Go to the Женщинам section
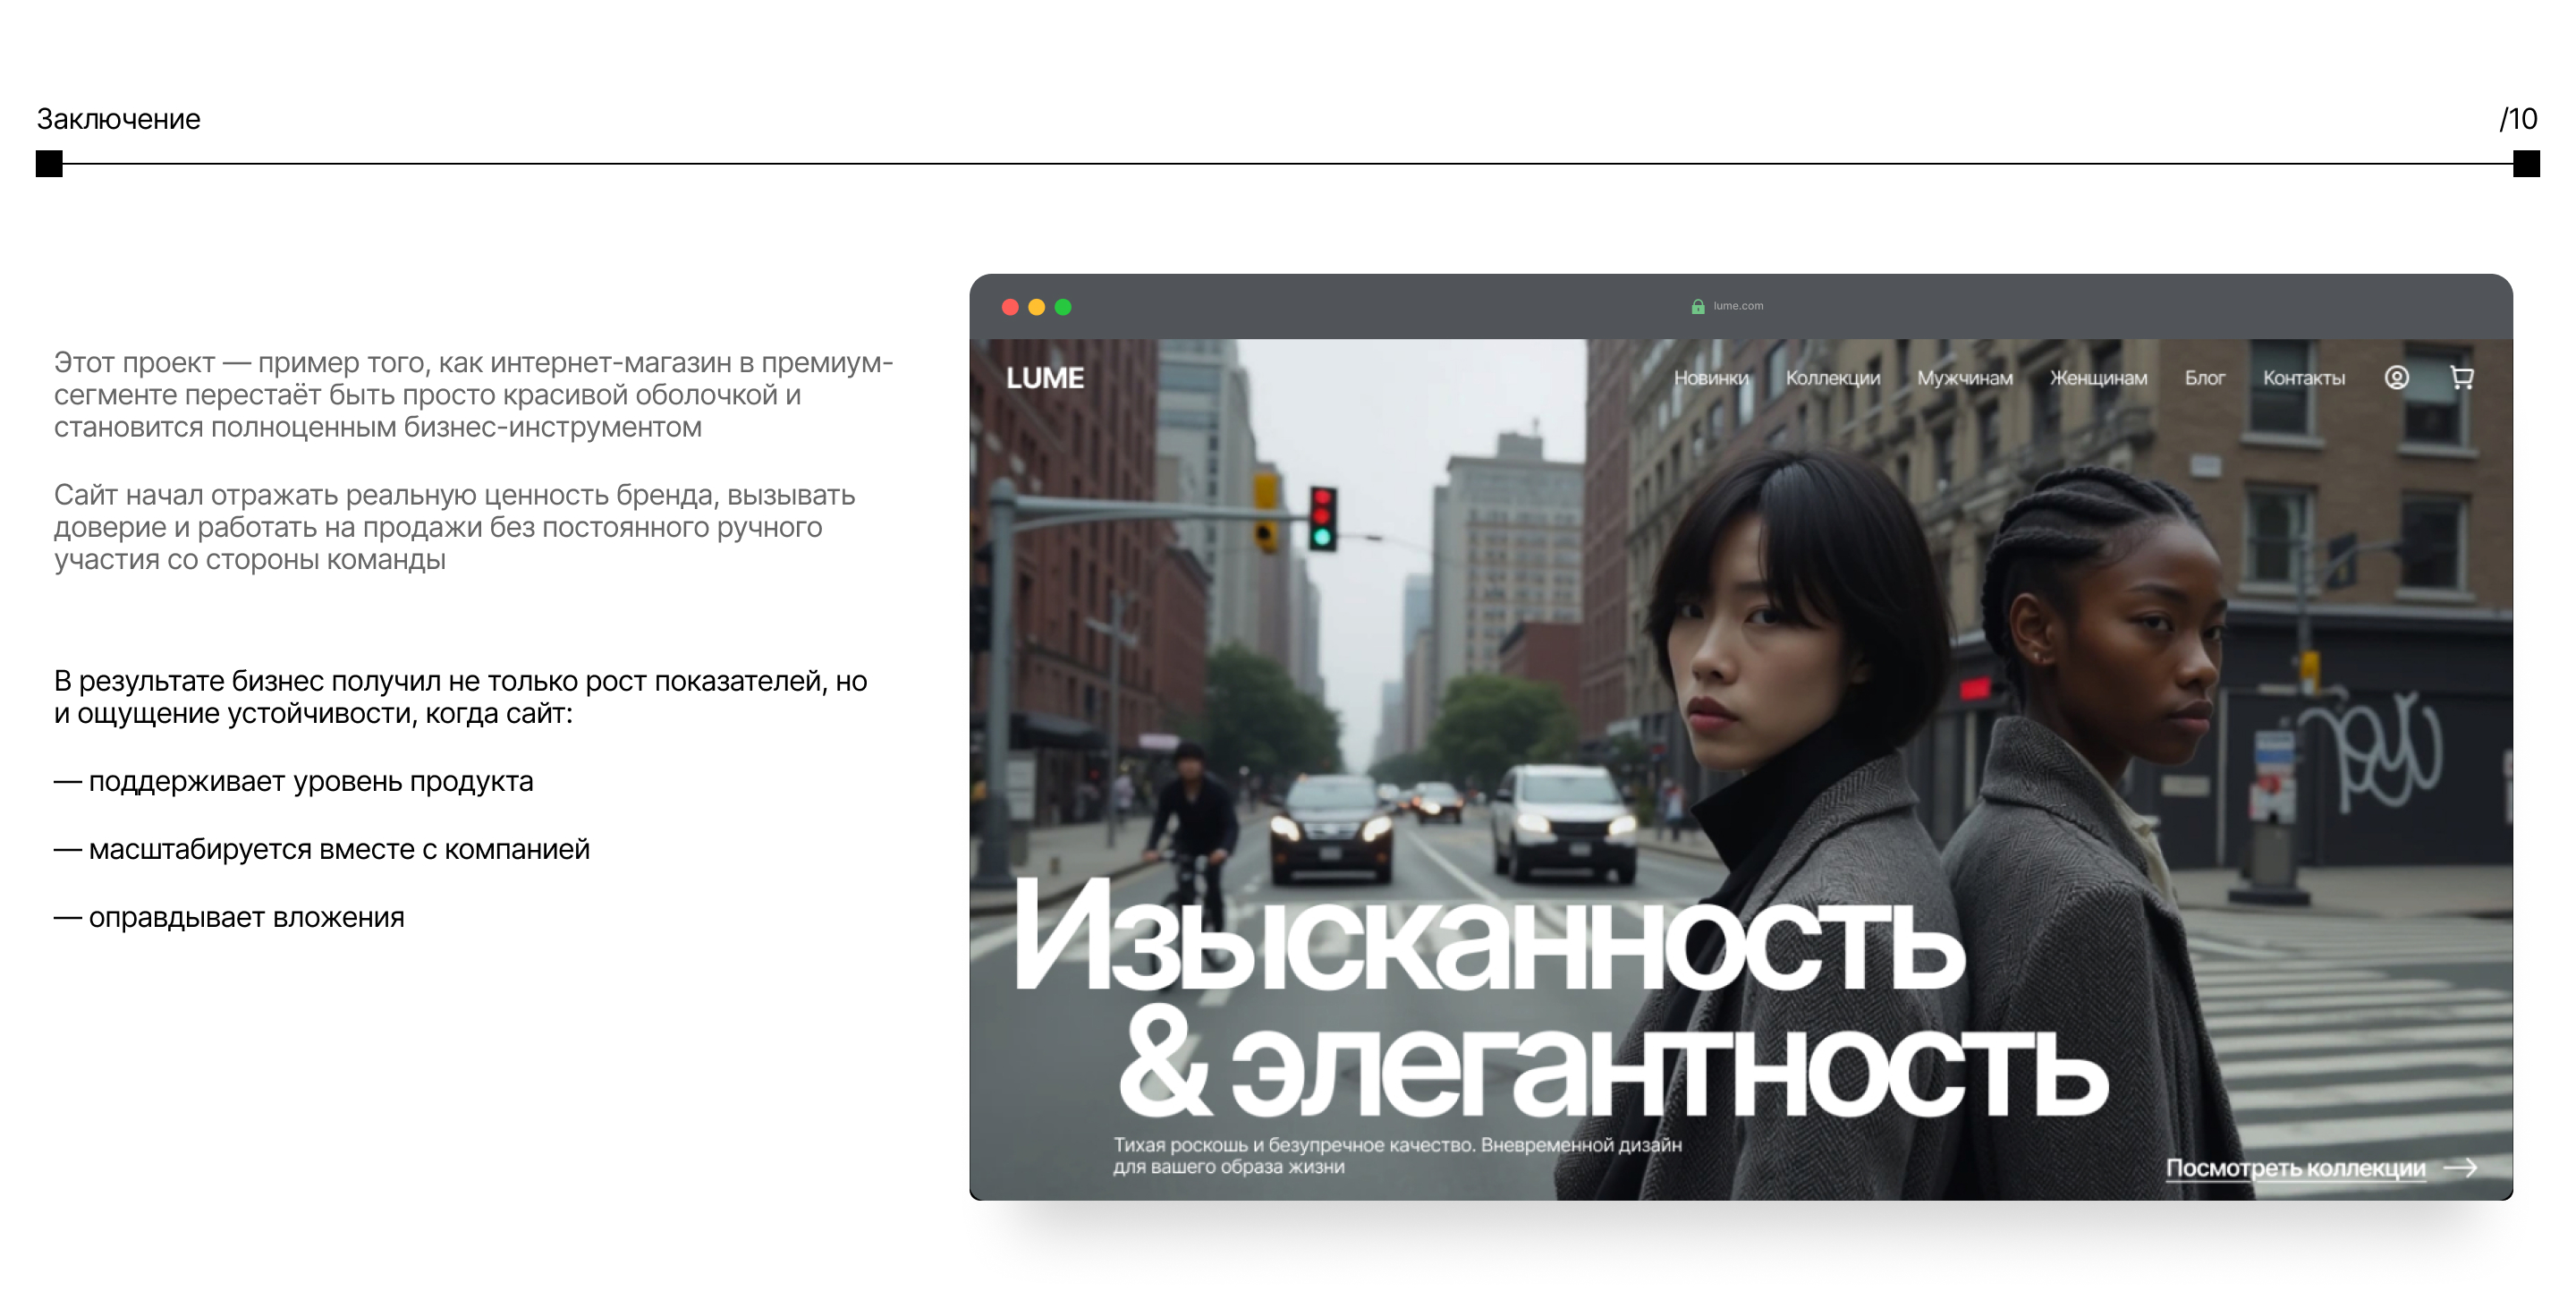The image size is (2576, 1308). point(2098,378)
